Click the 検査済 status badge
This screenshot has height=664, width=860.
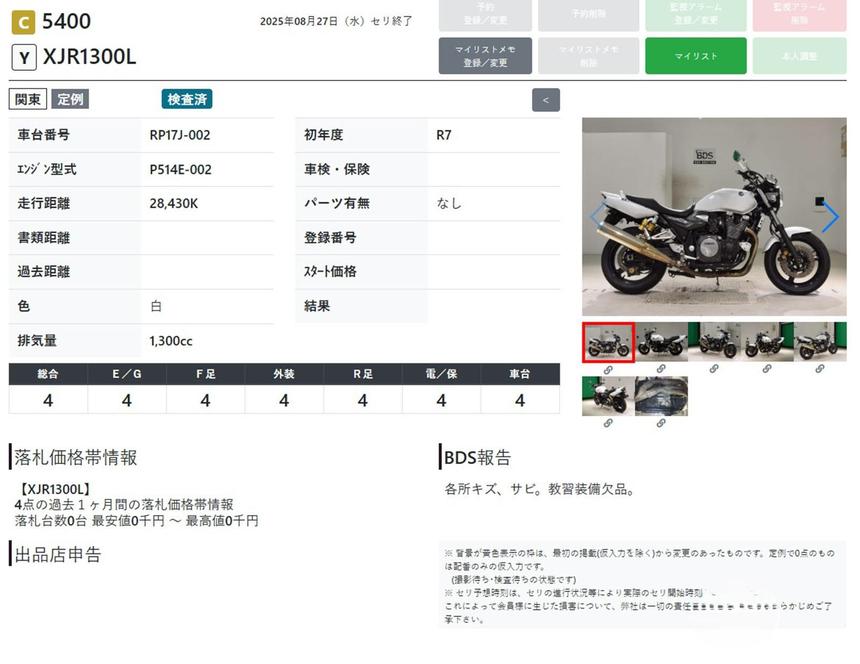click(187, 99)
